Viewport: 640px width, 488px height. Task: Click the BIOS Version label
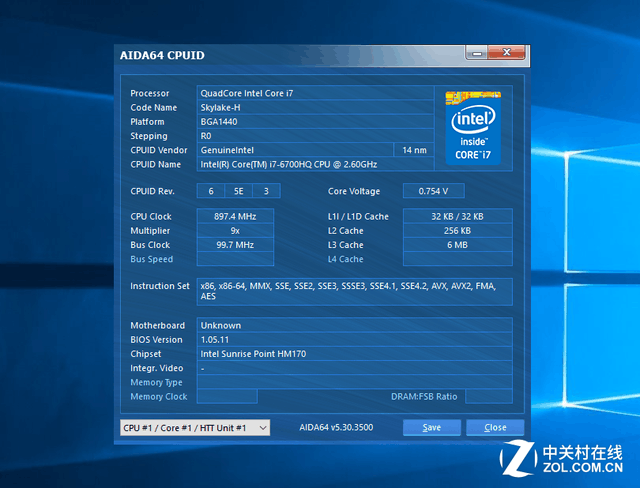(156, 339)
